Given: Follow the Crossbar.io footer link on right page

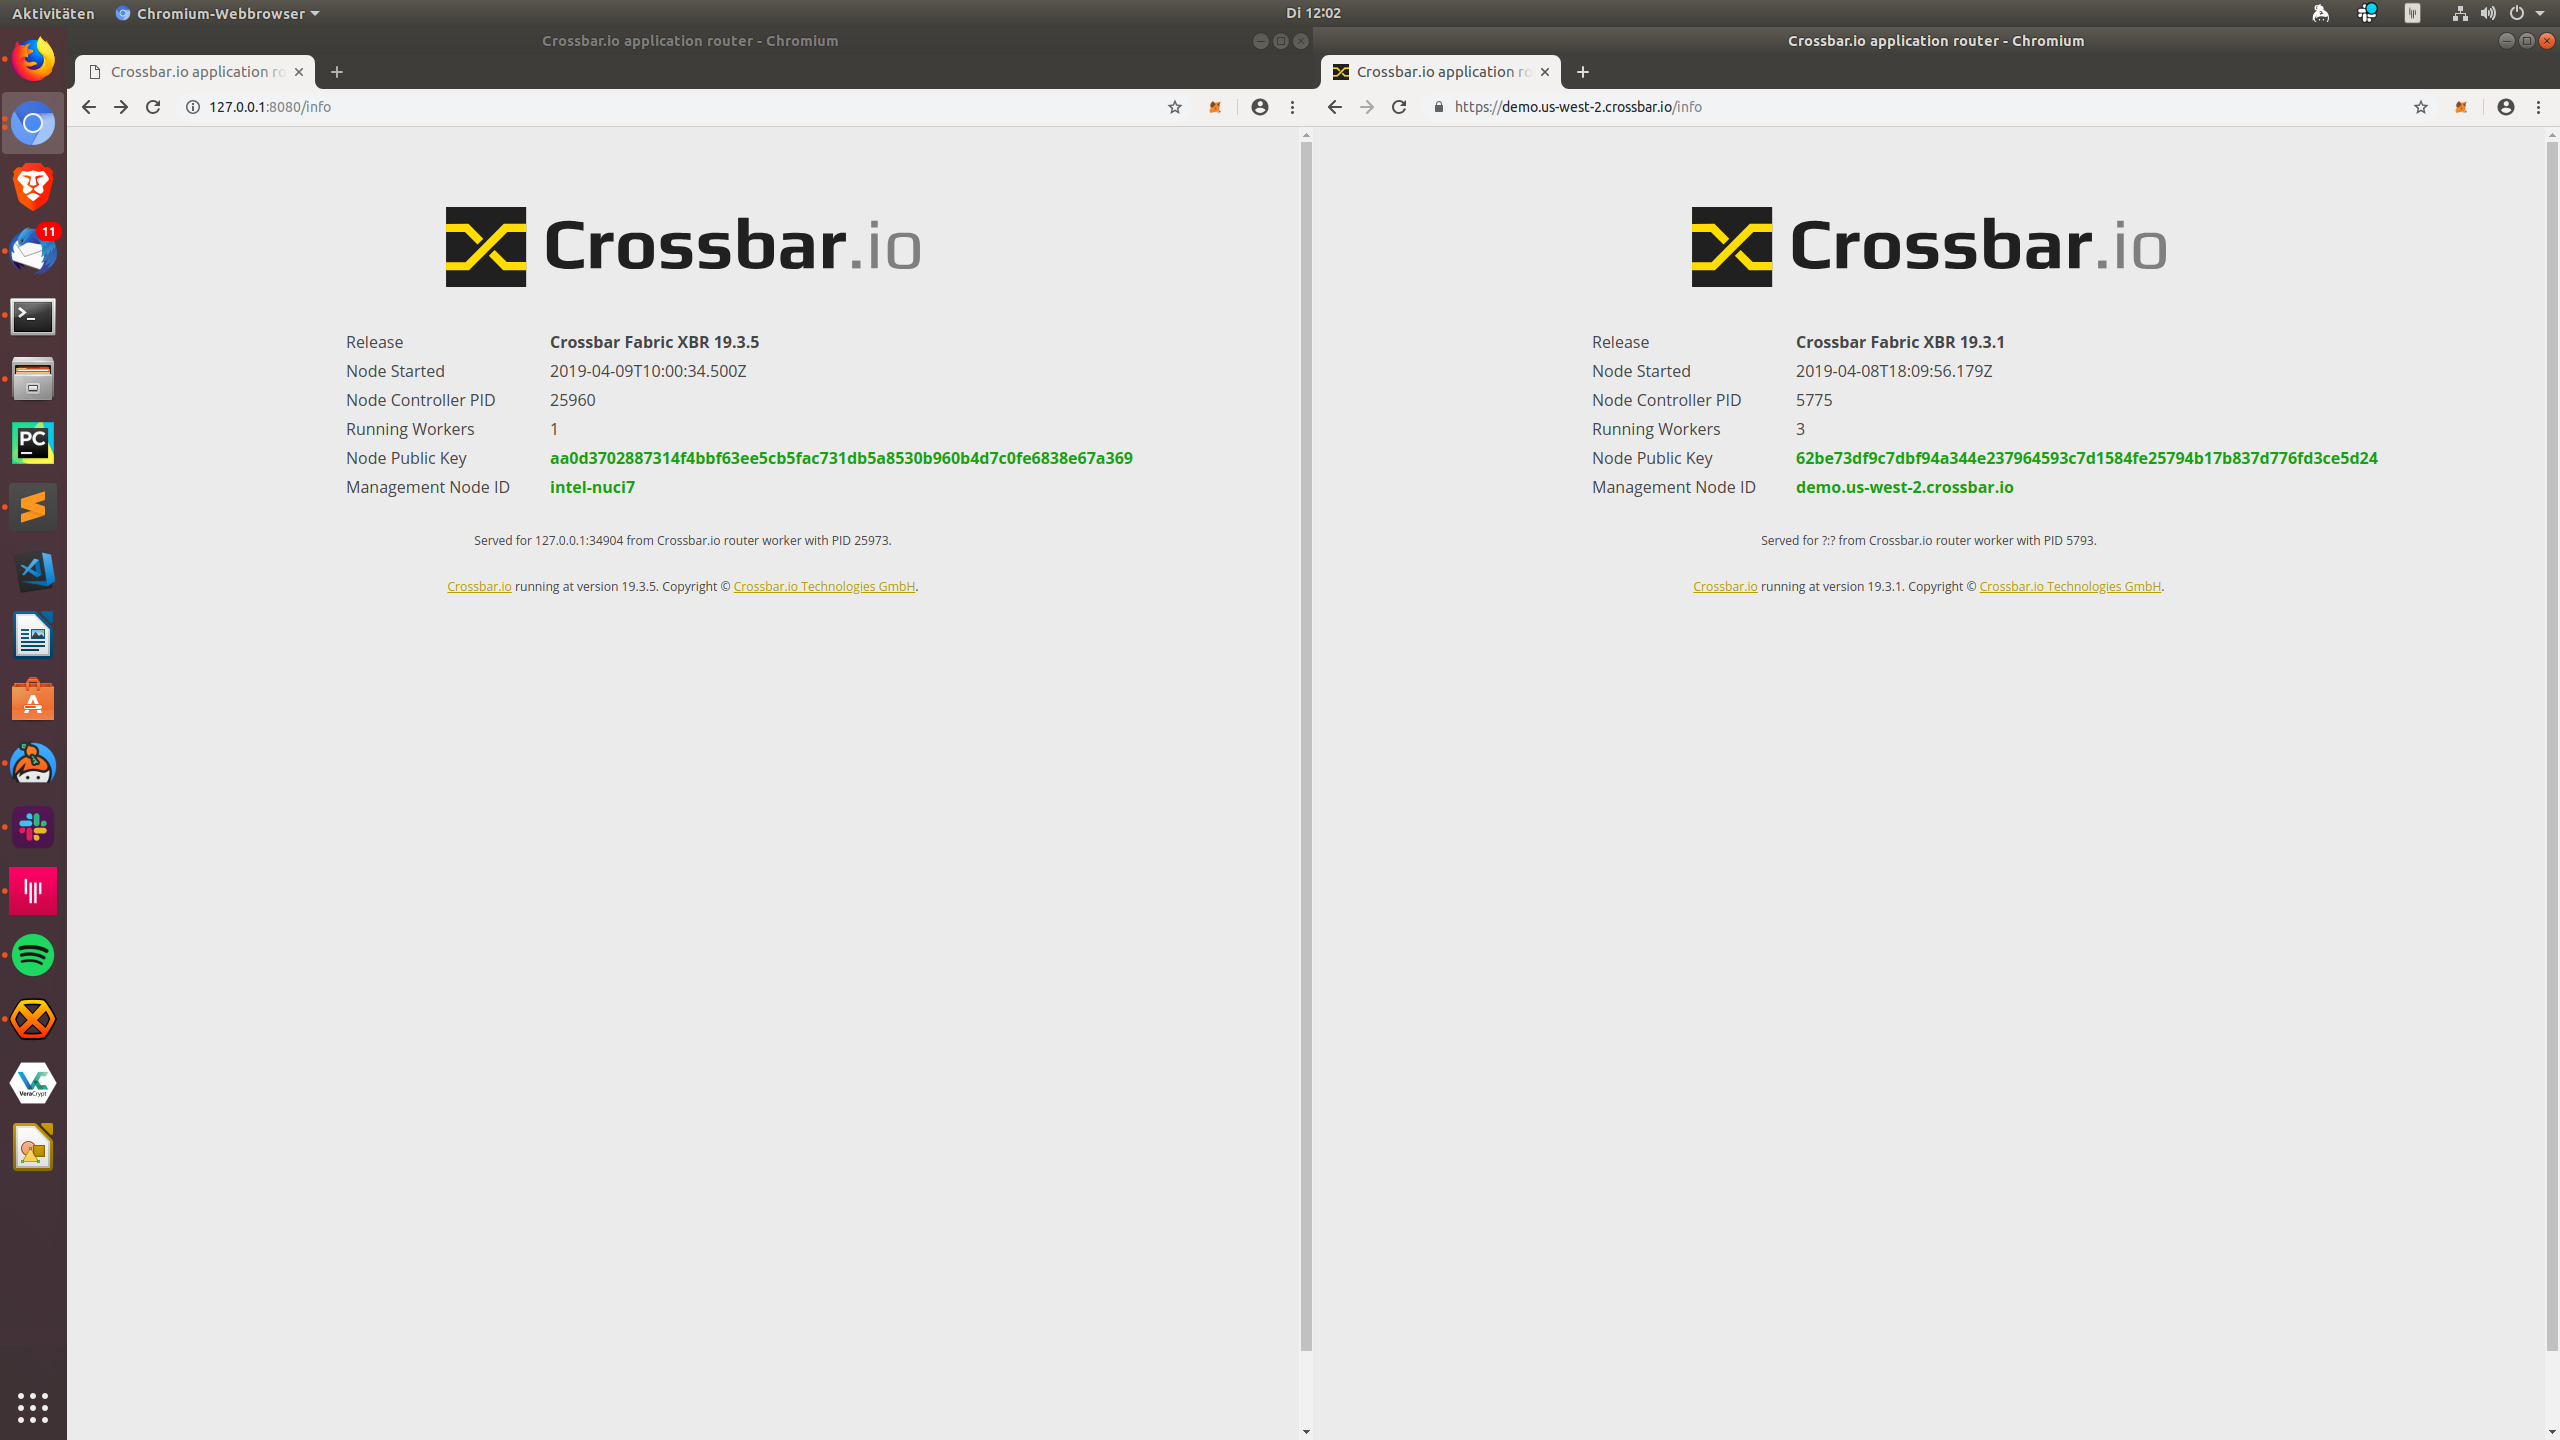Looking at the screenshot, I should click(x=1724, y=587).
